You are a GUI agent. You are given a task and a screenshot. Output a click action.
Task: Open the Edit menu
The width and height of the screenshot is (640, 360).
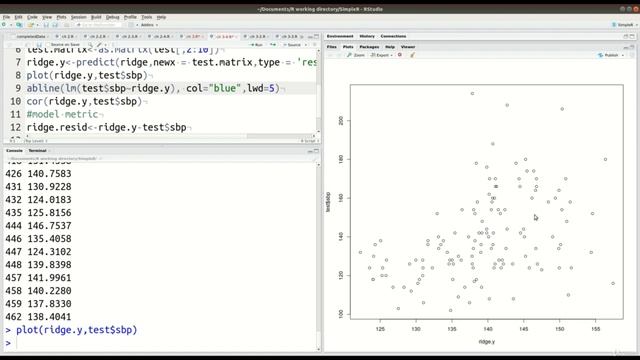pos(18,17)
